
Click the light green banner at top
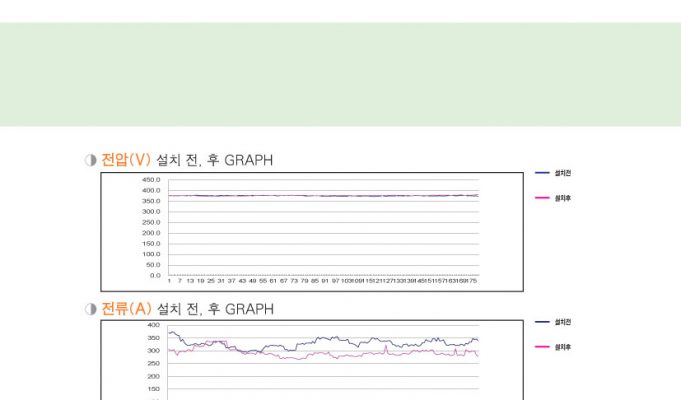[340, 75]
